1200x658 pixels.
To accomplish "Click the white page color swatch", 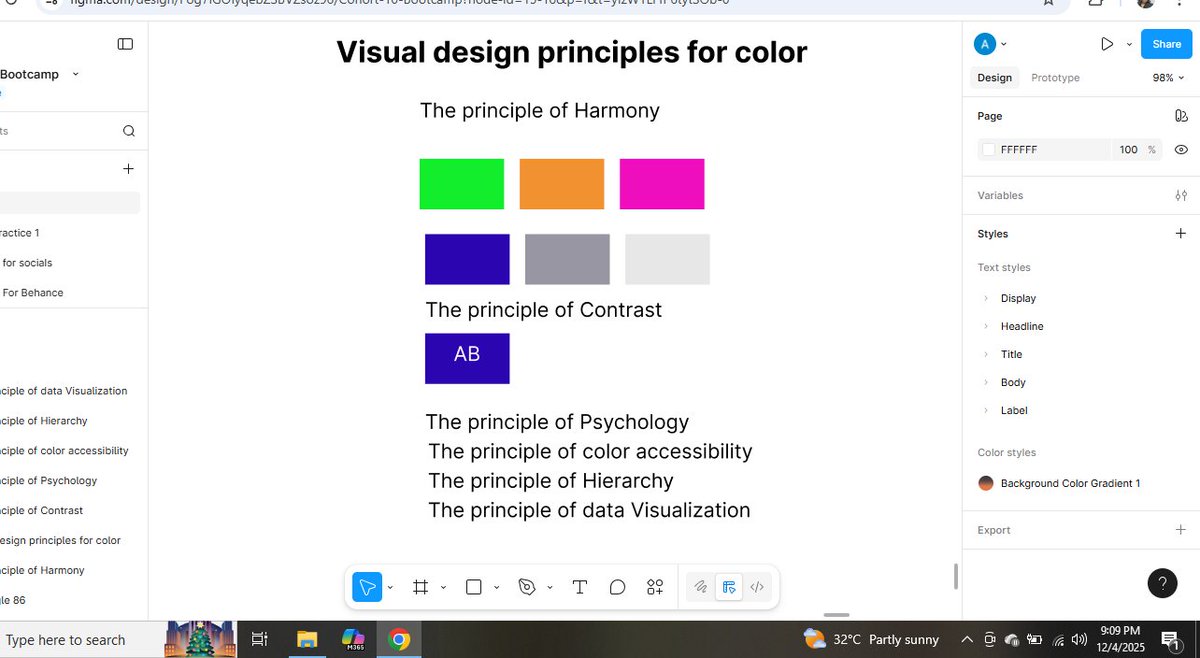I will [989, 150].
